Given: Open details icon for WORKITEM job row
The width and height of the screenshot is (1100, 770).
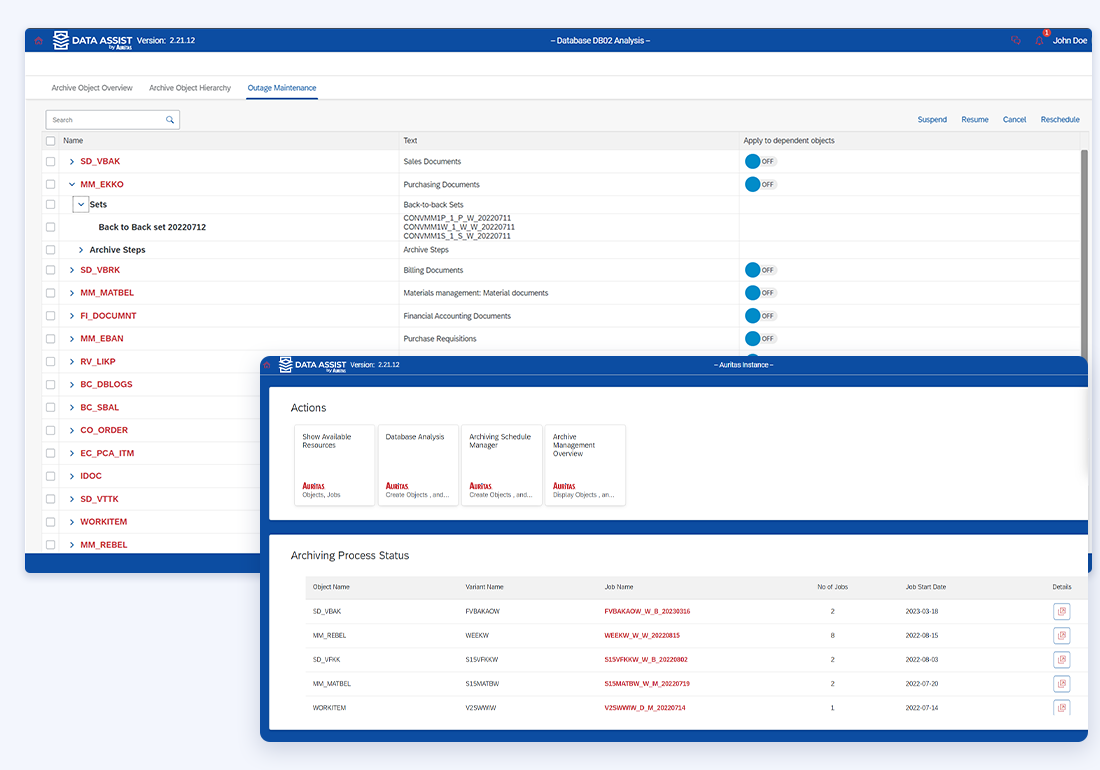Looking at the screenshot, I should 1061,708.
